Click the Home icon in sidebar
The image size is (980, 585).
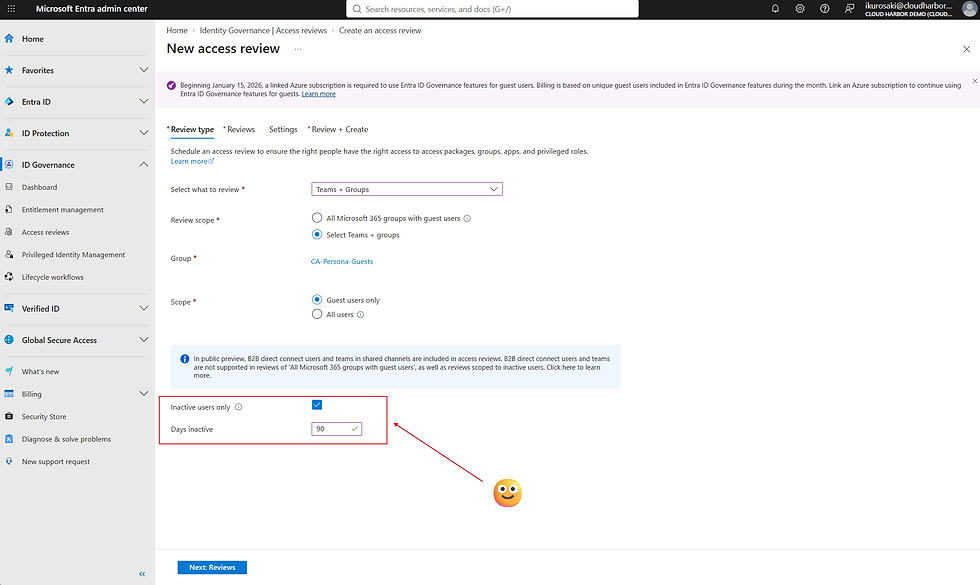point(9,38)
